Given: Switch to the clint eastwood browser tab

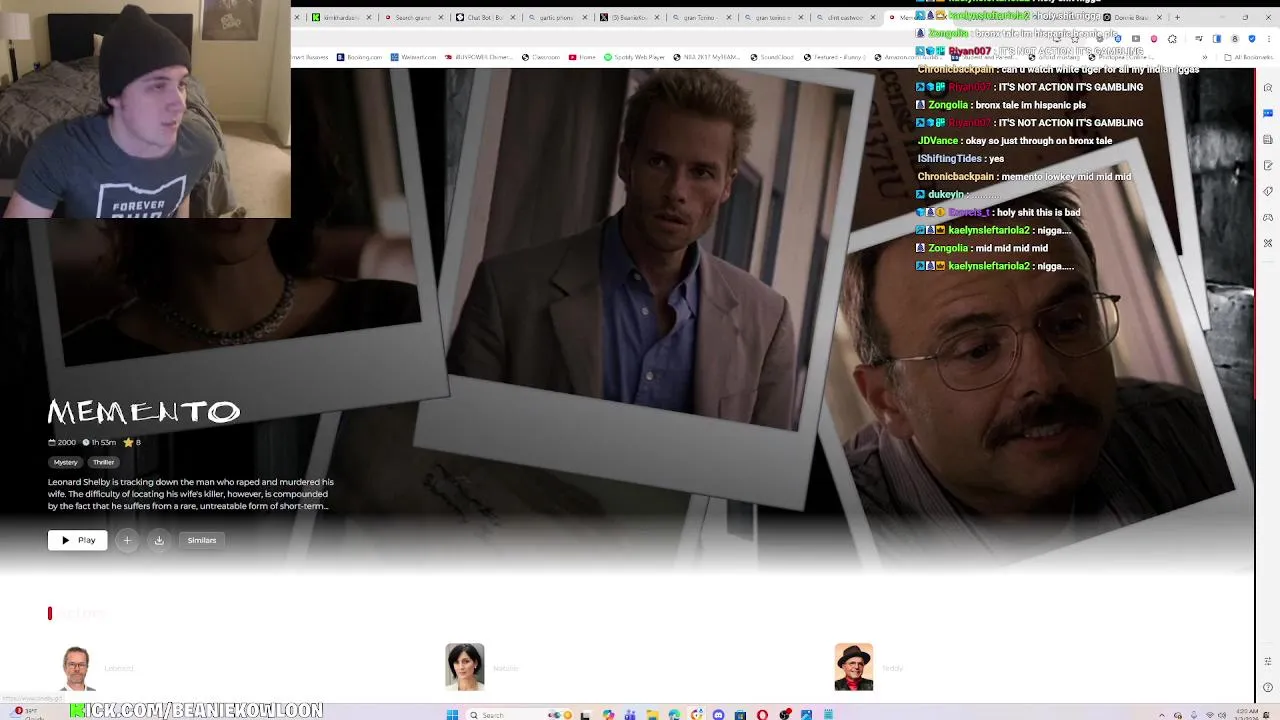Looking at the screenshot, I should click(846, 17).
